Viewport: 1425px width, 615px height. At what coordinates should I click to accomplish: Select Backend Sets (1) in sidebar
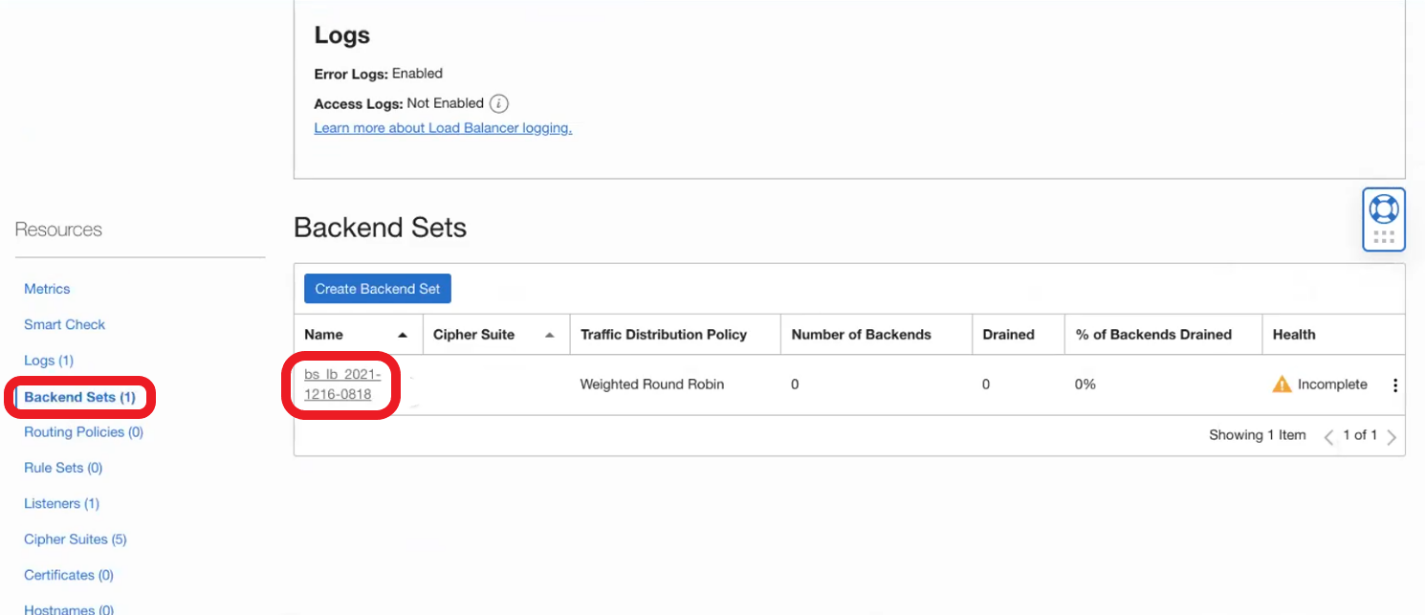tap(80, 397)
